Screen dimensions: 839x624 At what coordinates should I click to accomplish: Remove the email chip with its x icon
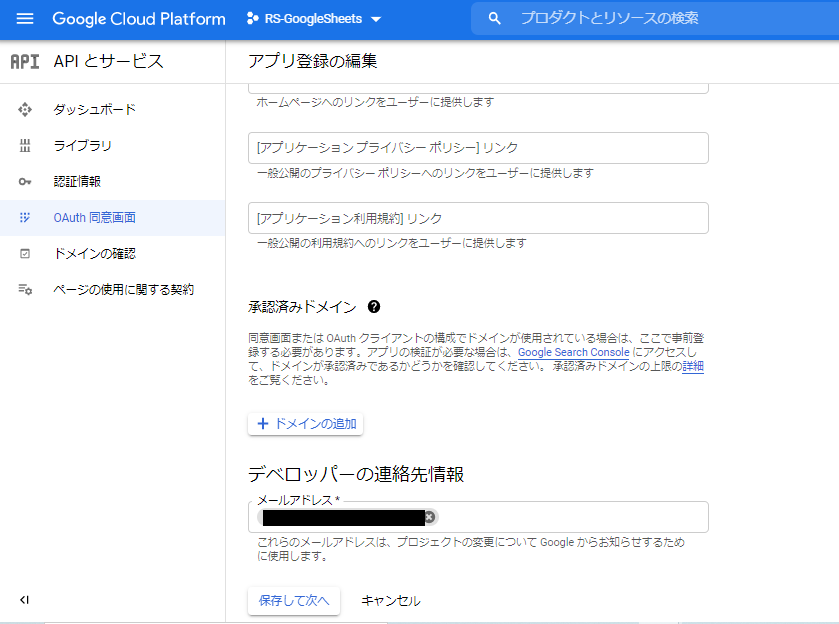tap(430, 517)
